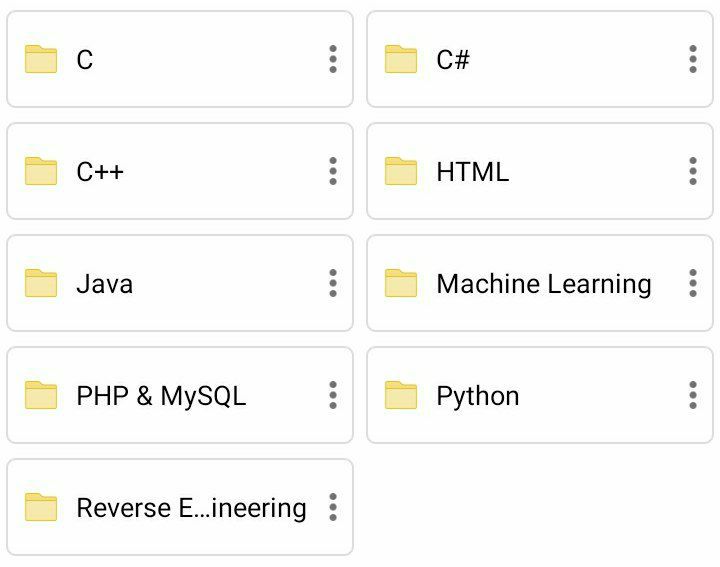The image size is (720, 567).
Task: Open the three-dot menu for C# folder
Action: click(693, 59)
